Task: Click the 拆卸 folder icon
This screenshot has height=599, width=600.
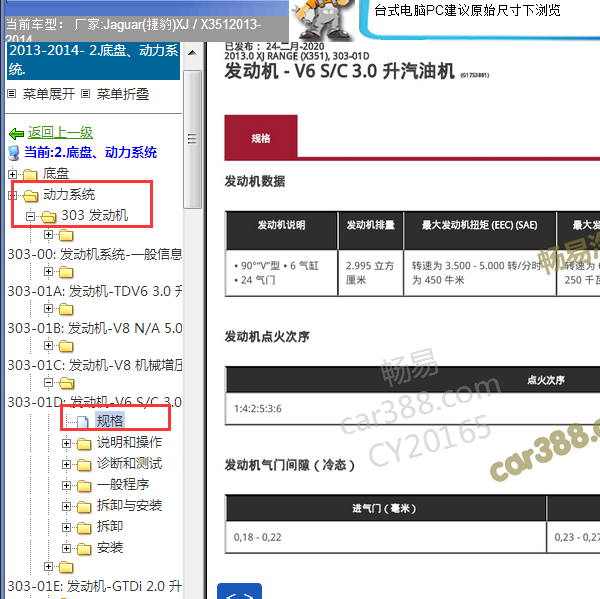Action: pyautogui.click(x=84, y=528)
